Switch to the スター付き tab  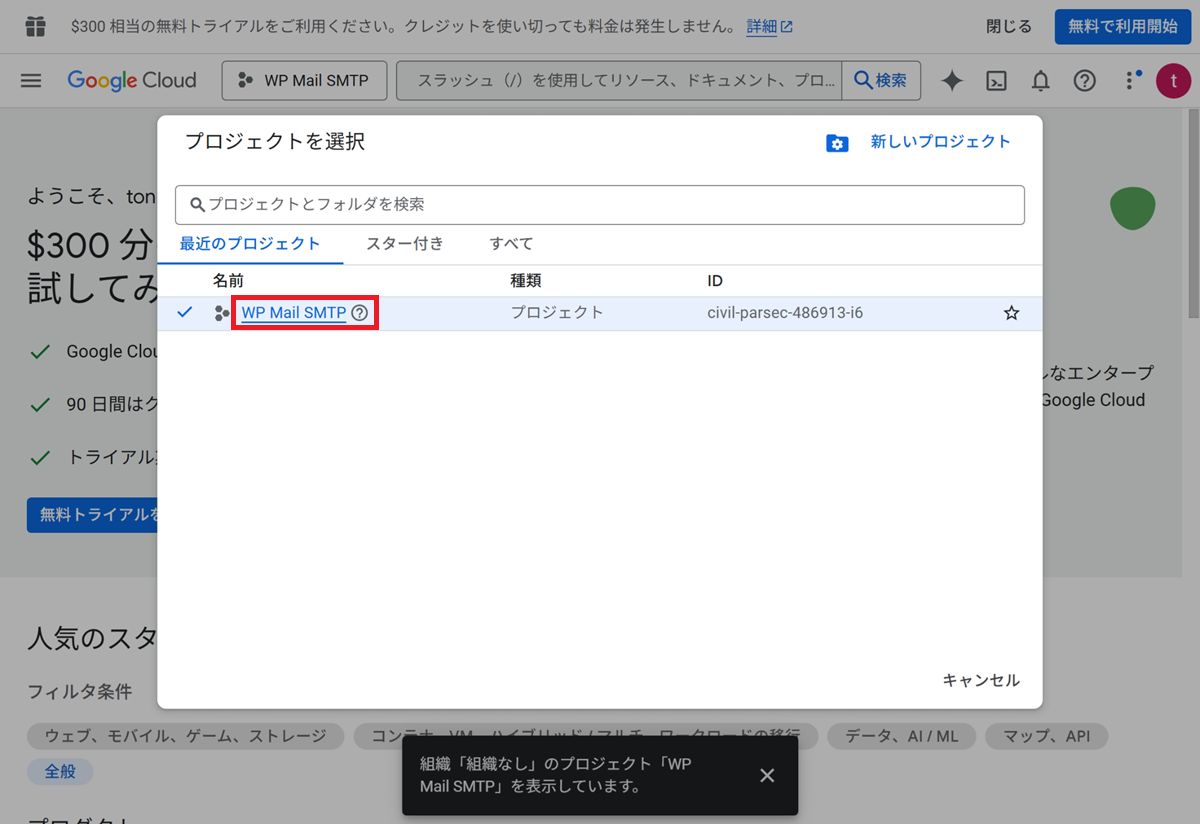405,243
